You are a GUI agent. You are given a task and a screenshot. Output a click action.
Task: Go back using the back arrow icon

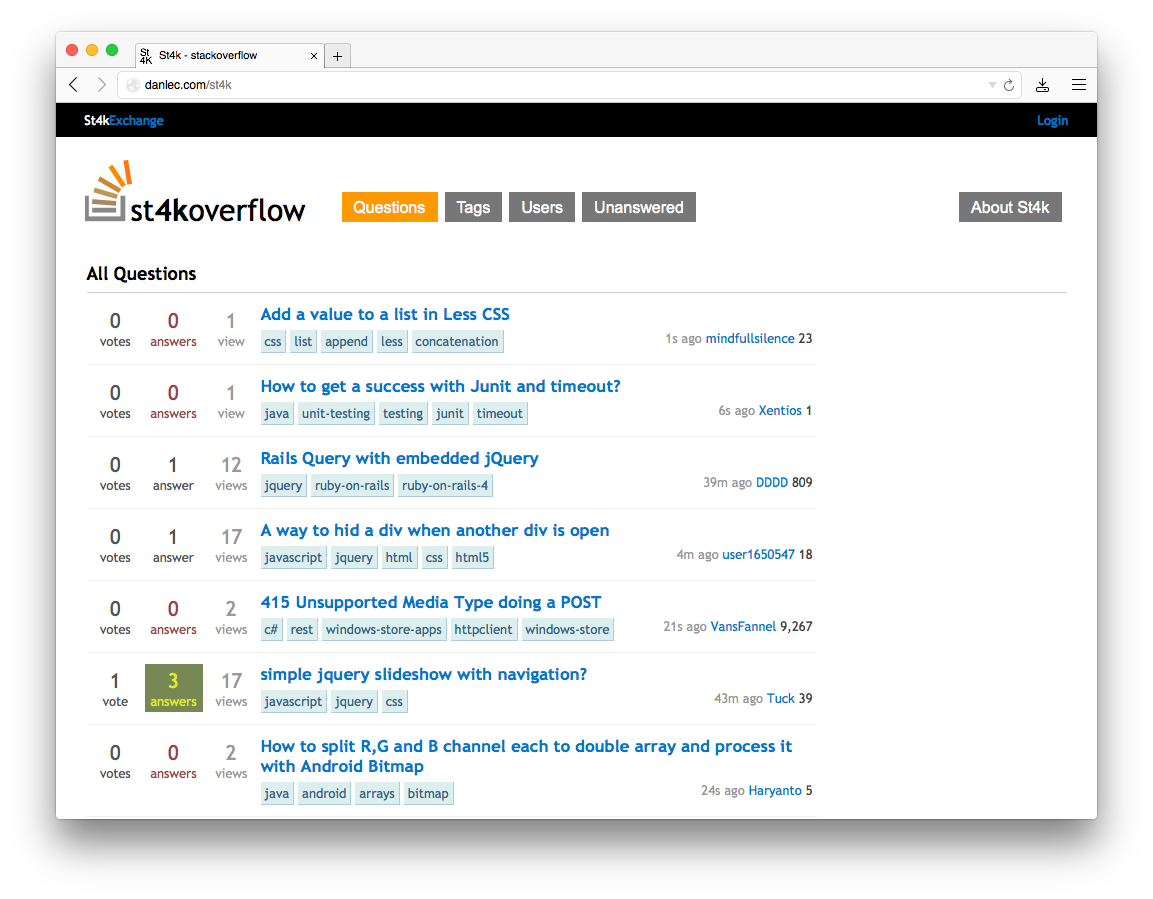point(73,85)
